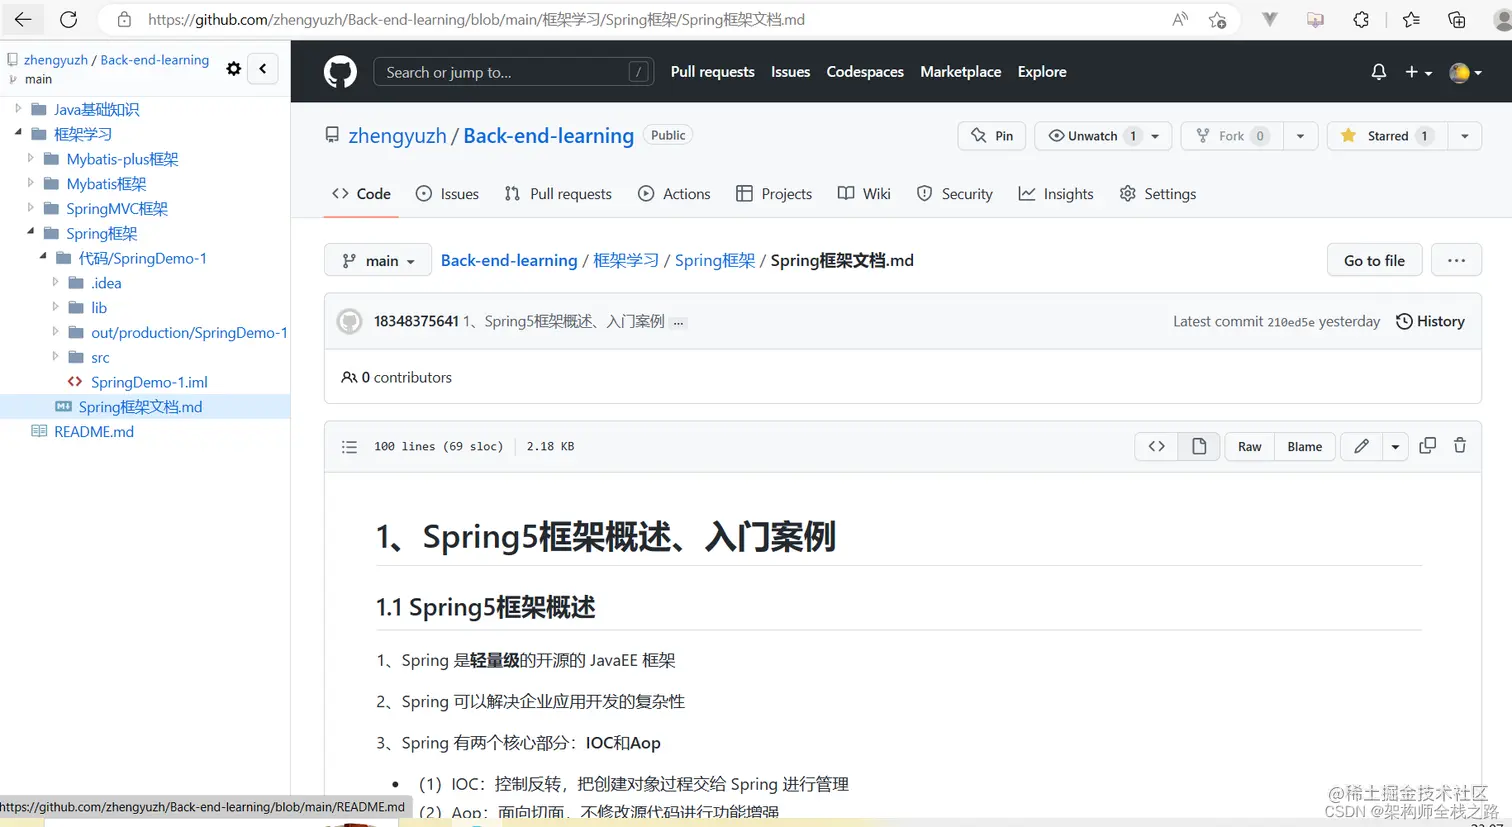Open the plus create-new menu
Image resolution: width=1512 pixels, height=827 pixels.
tap(1418, 72)
